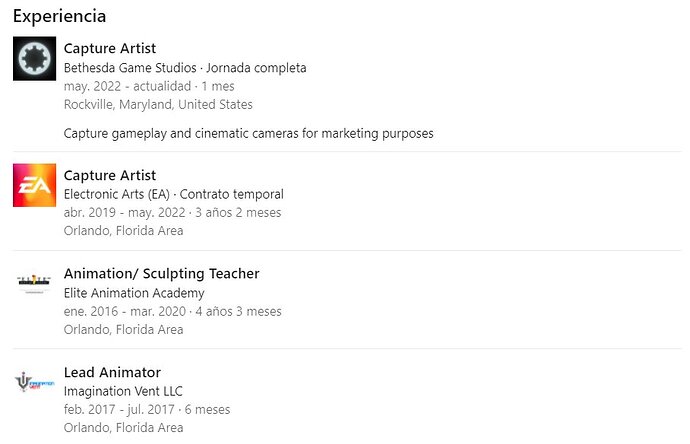Click the abr. 2019 - may. 2022 dates
The width and height of the screenshot is (690, 444).
[125, 213]
